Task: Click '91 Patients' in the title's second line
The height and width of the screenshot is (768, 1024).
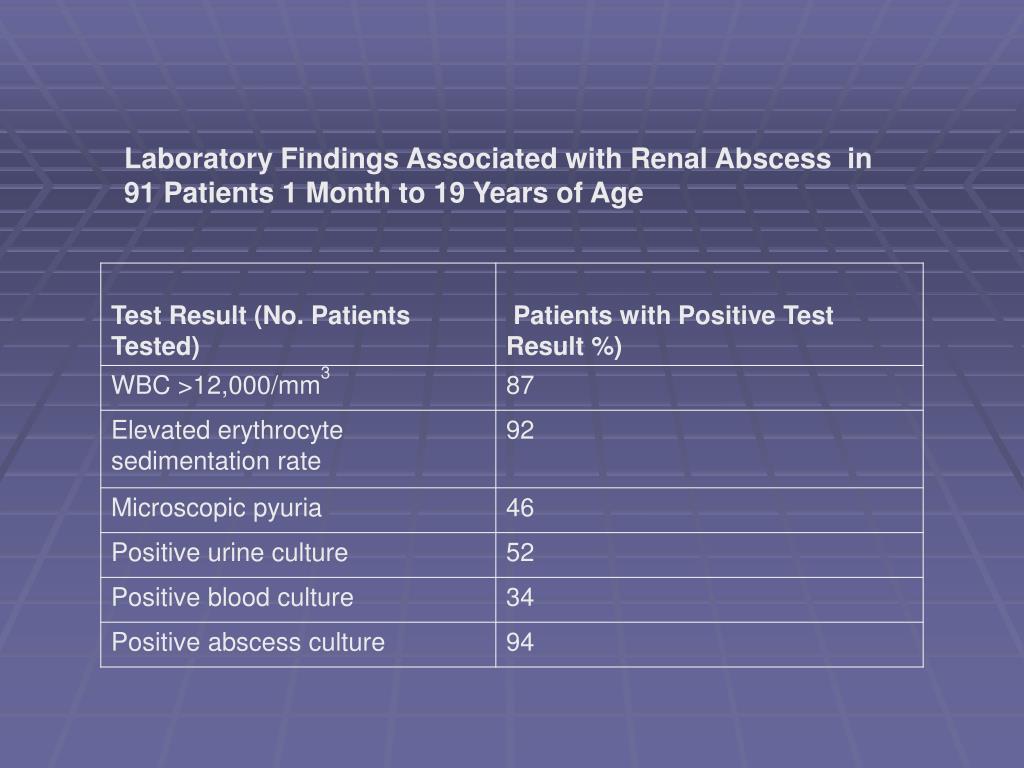Action: pos(199,193)
